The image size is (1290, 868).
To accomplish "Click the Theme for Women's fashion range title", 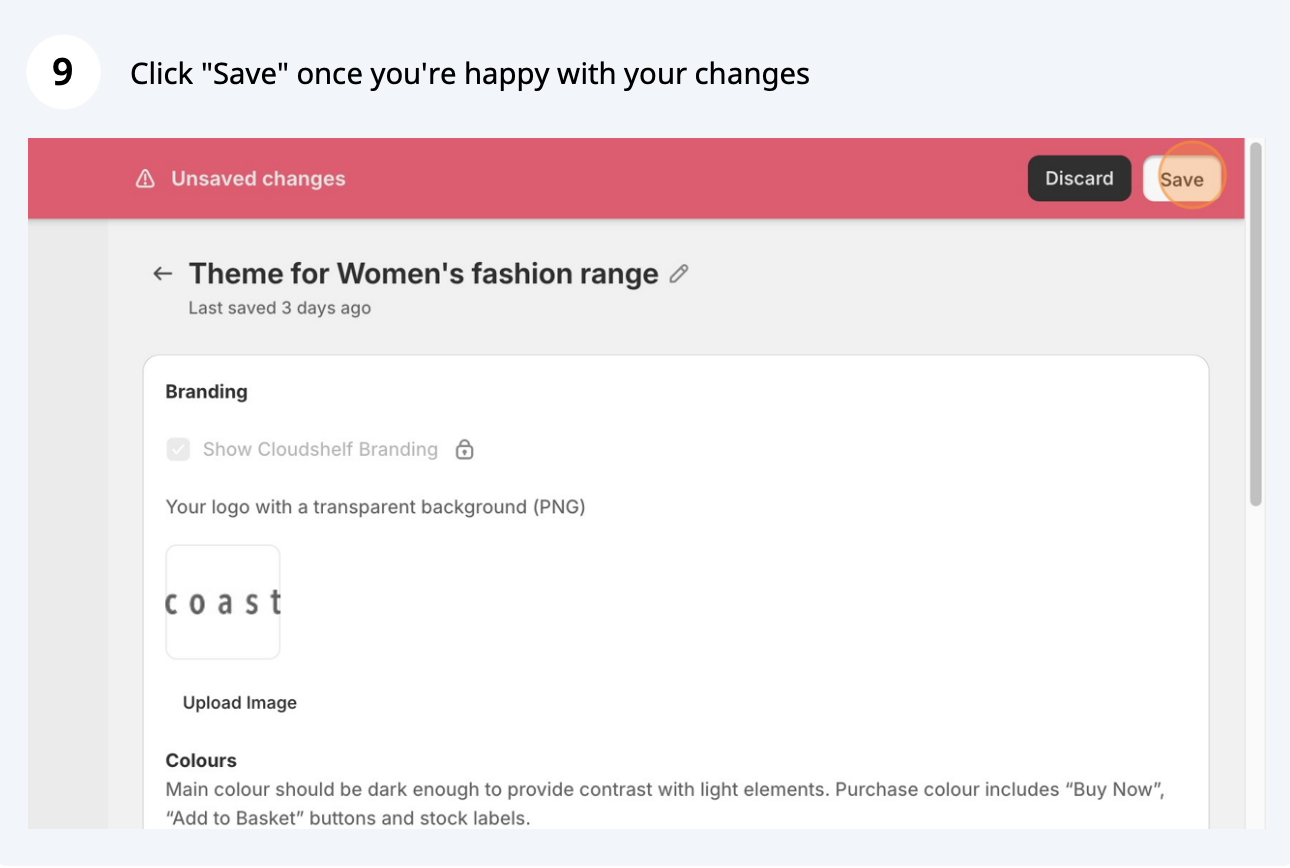I will [423, 274].
